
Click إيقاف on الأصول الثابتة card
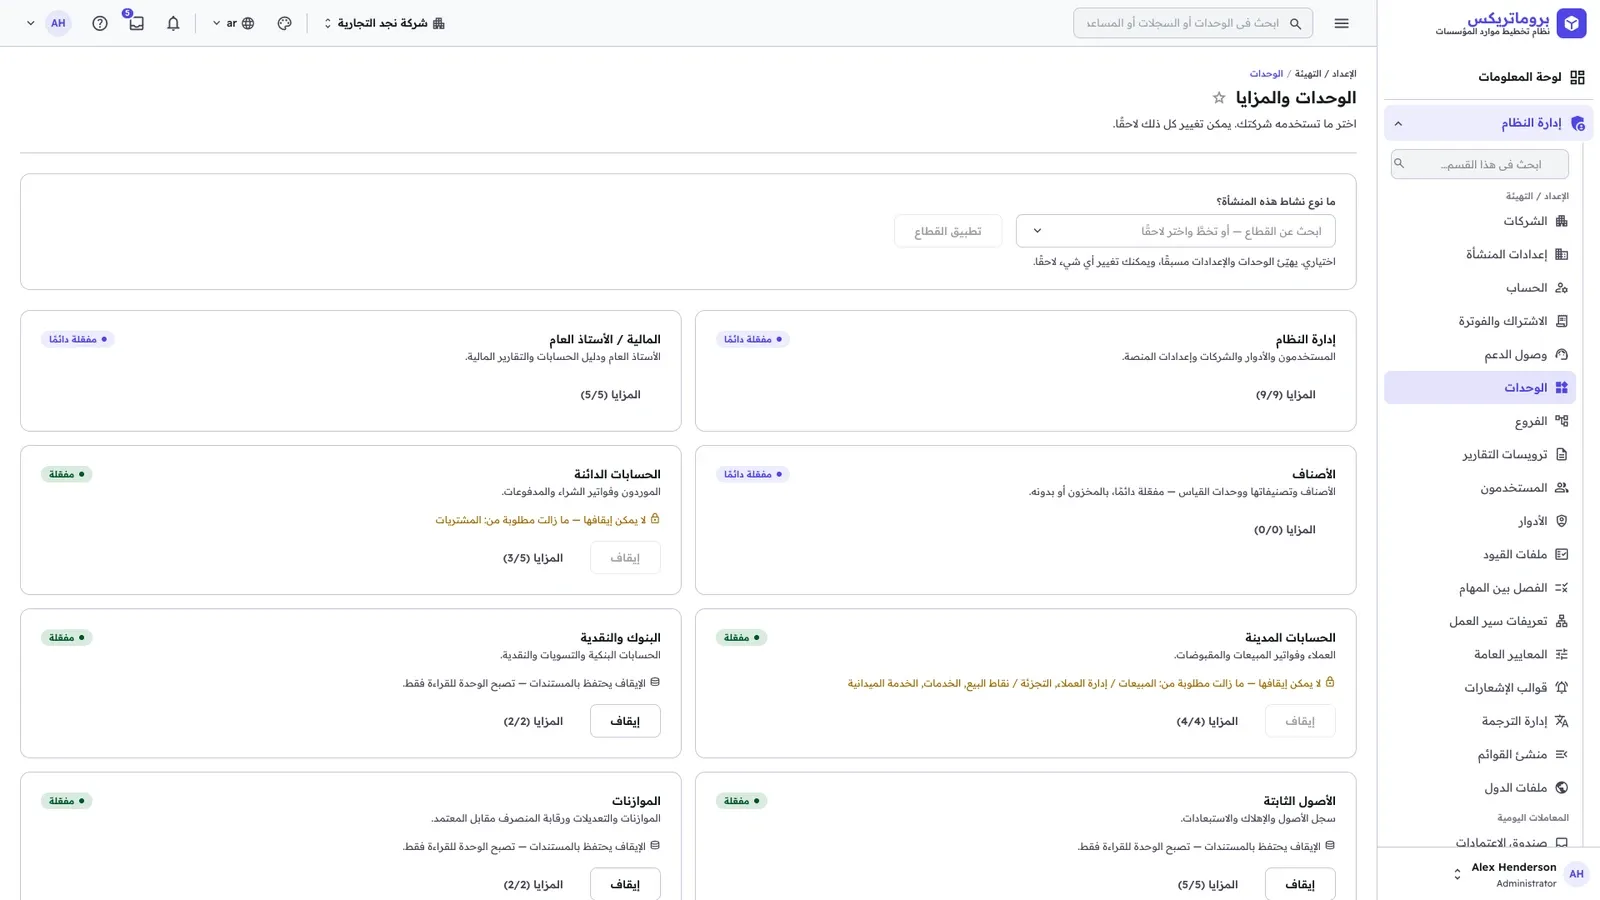click(1300, 884)
